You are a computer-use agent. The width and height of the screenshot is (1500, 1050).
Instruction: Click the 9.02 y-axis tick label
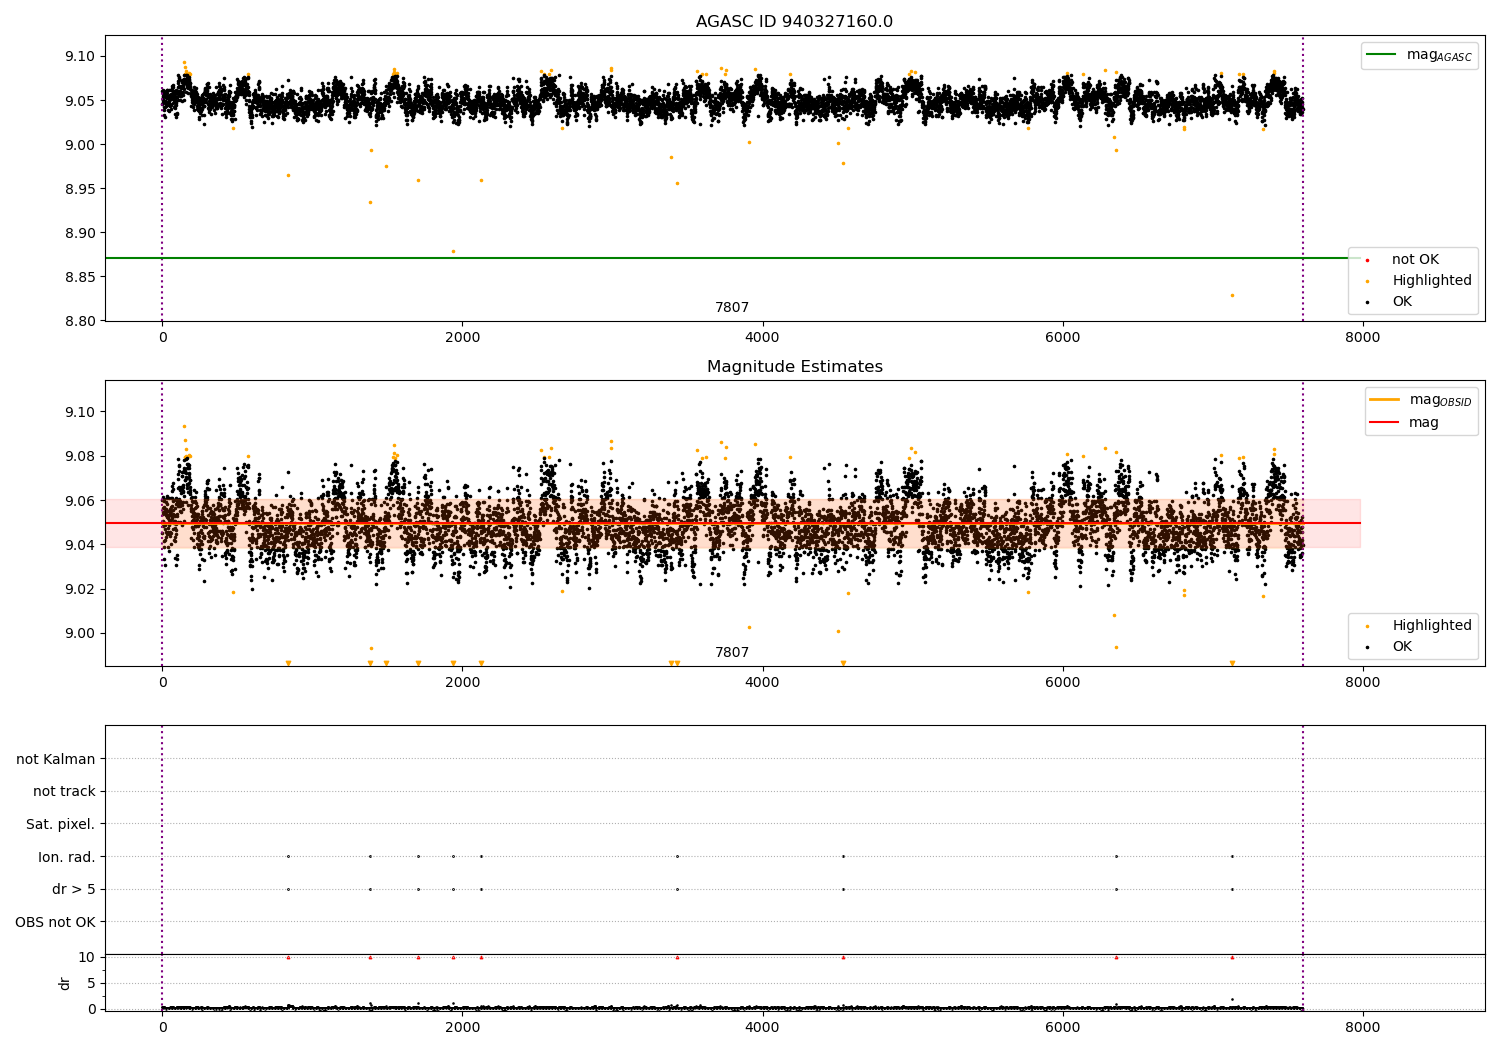point(79,589)
